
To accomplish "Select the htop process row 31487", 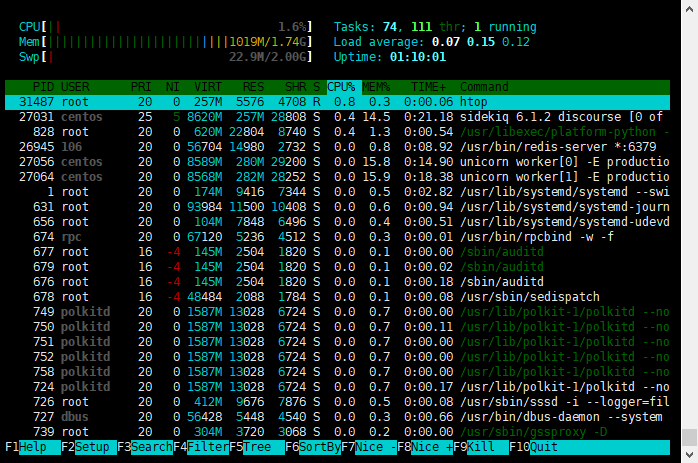I will (337, 102).
